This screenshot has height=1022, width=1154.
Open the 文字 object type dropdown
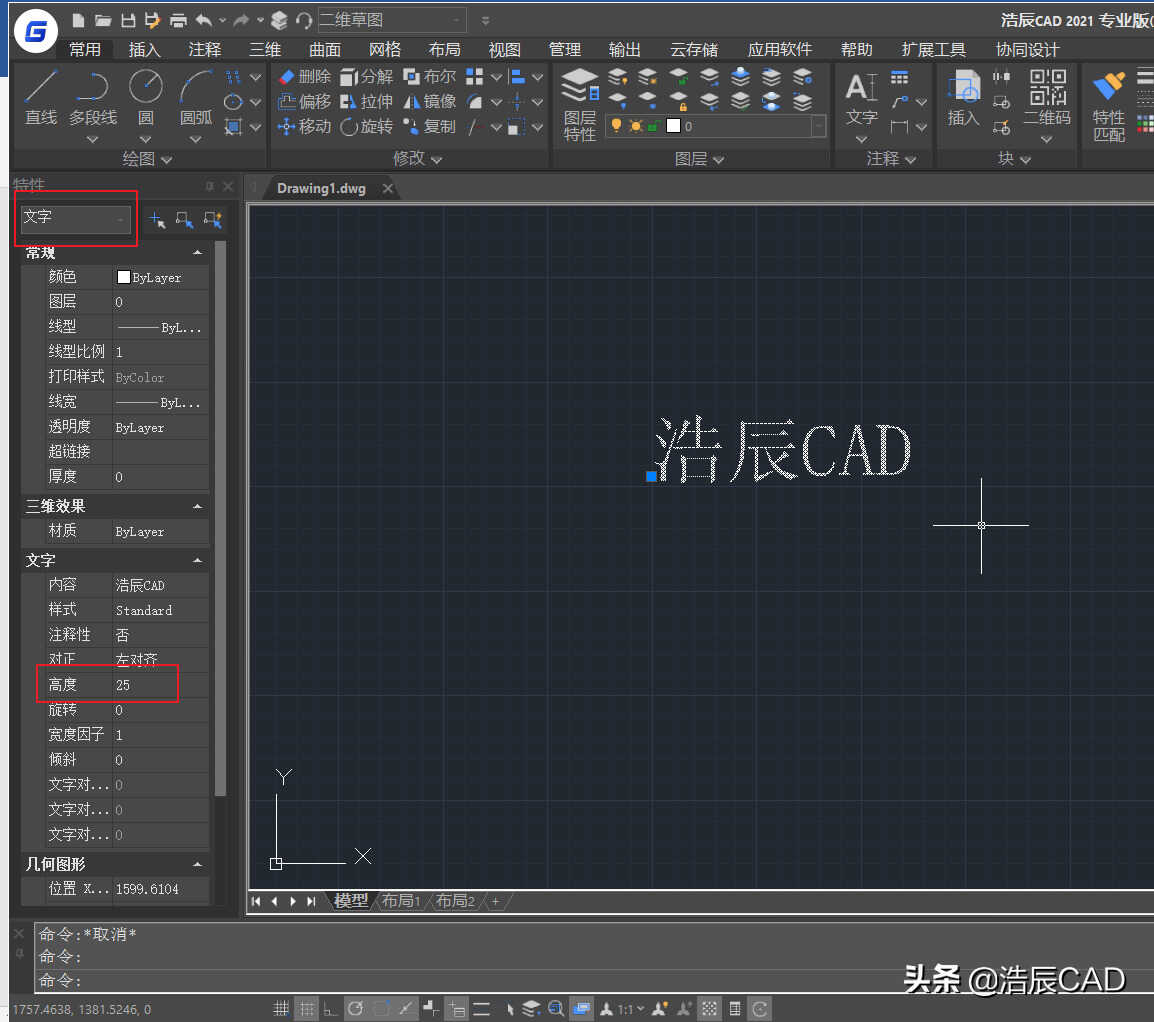point(76,219)
